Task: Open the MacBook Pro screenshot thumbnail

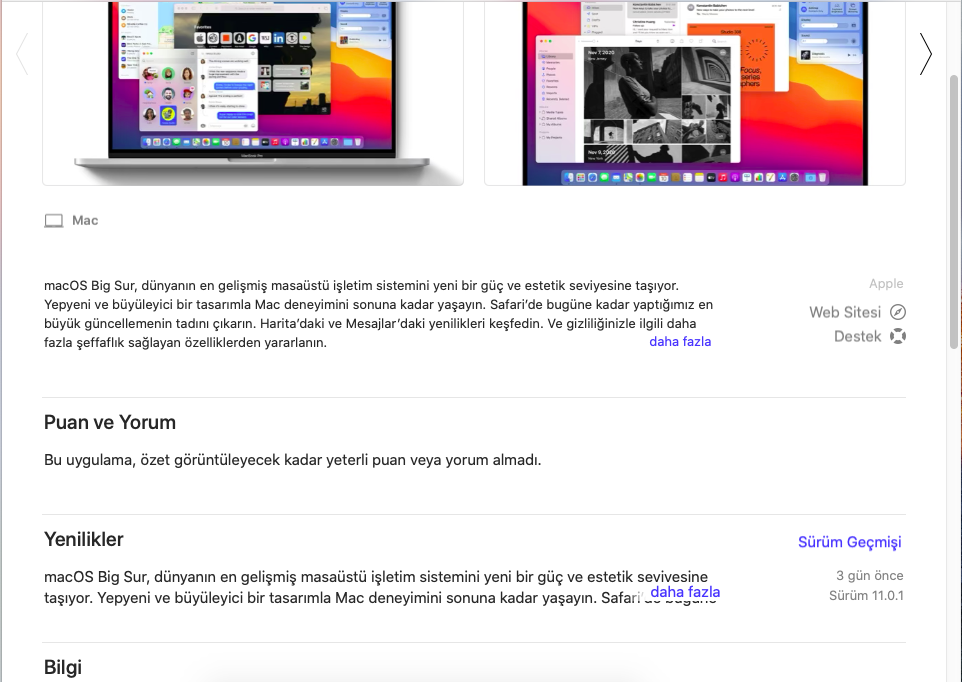Action: pos(253,93)
